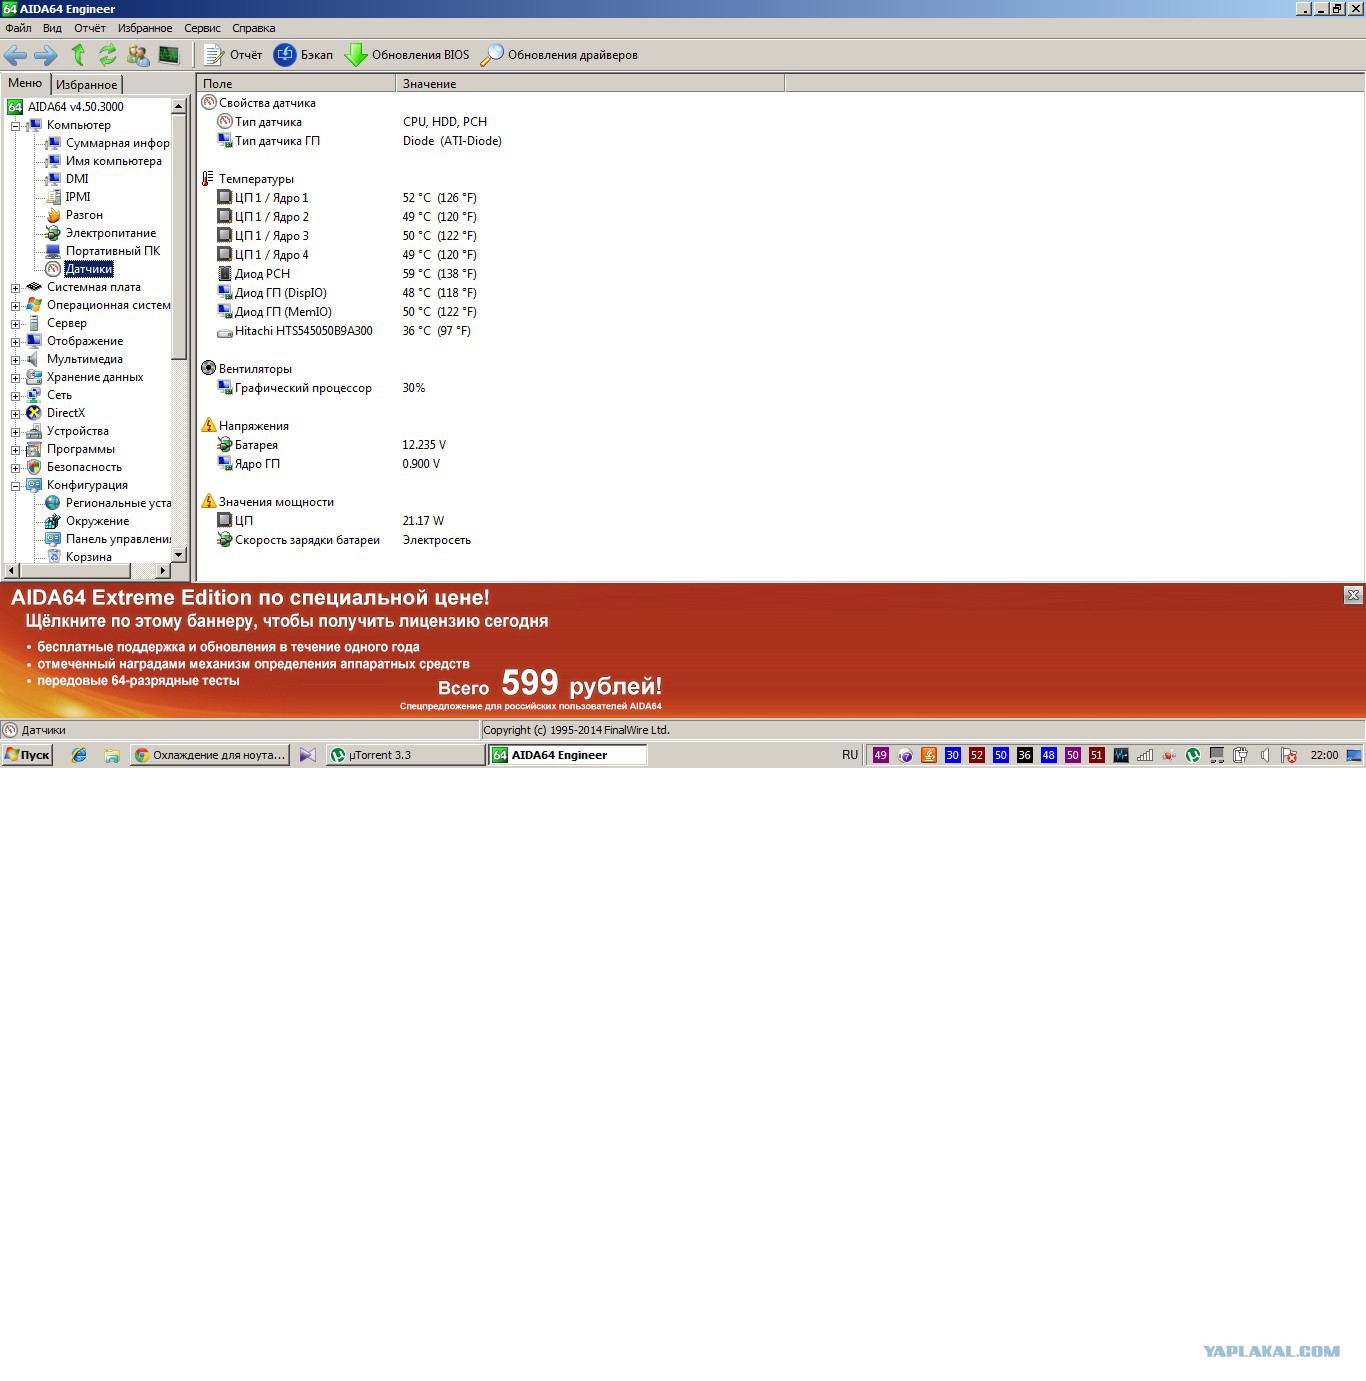The height and width of the screenshot is (1381, 1366).
Task: Collapse the Компьютер tree node
Action: coord(15,126)
